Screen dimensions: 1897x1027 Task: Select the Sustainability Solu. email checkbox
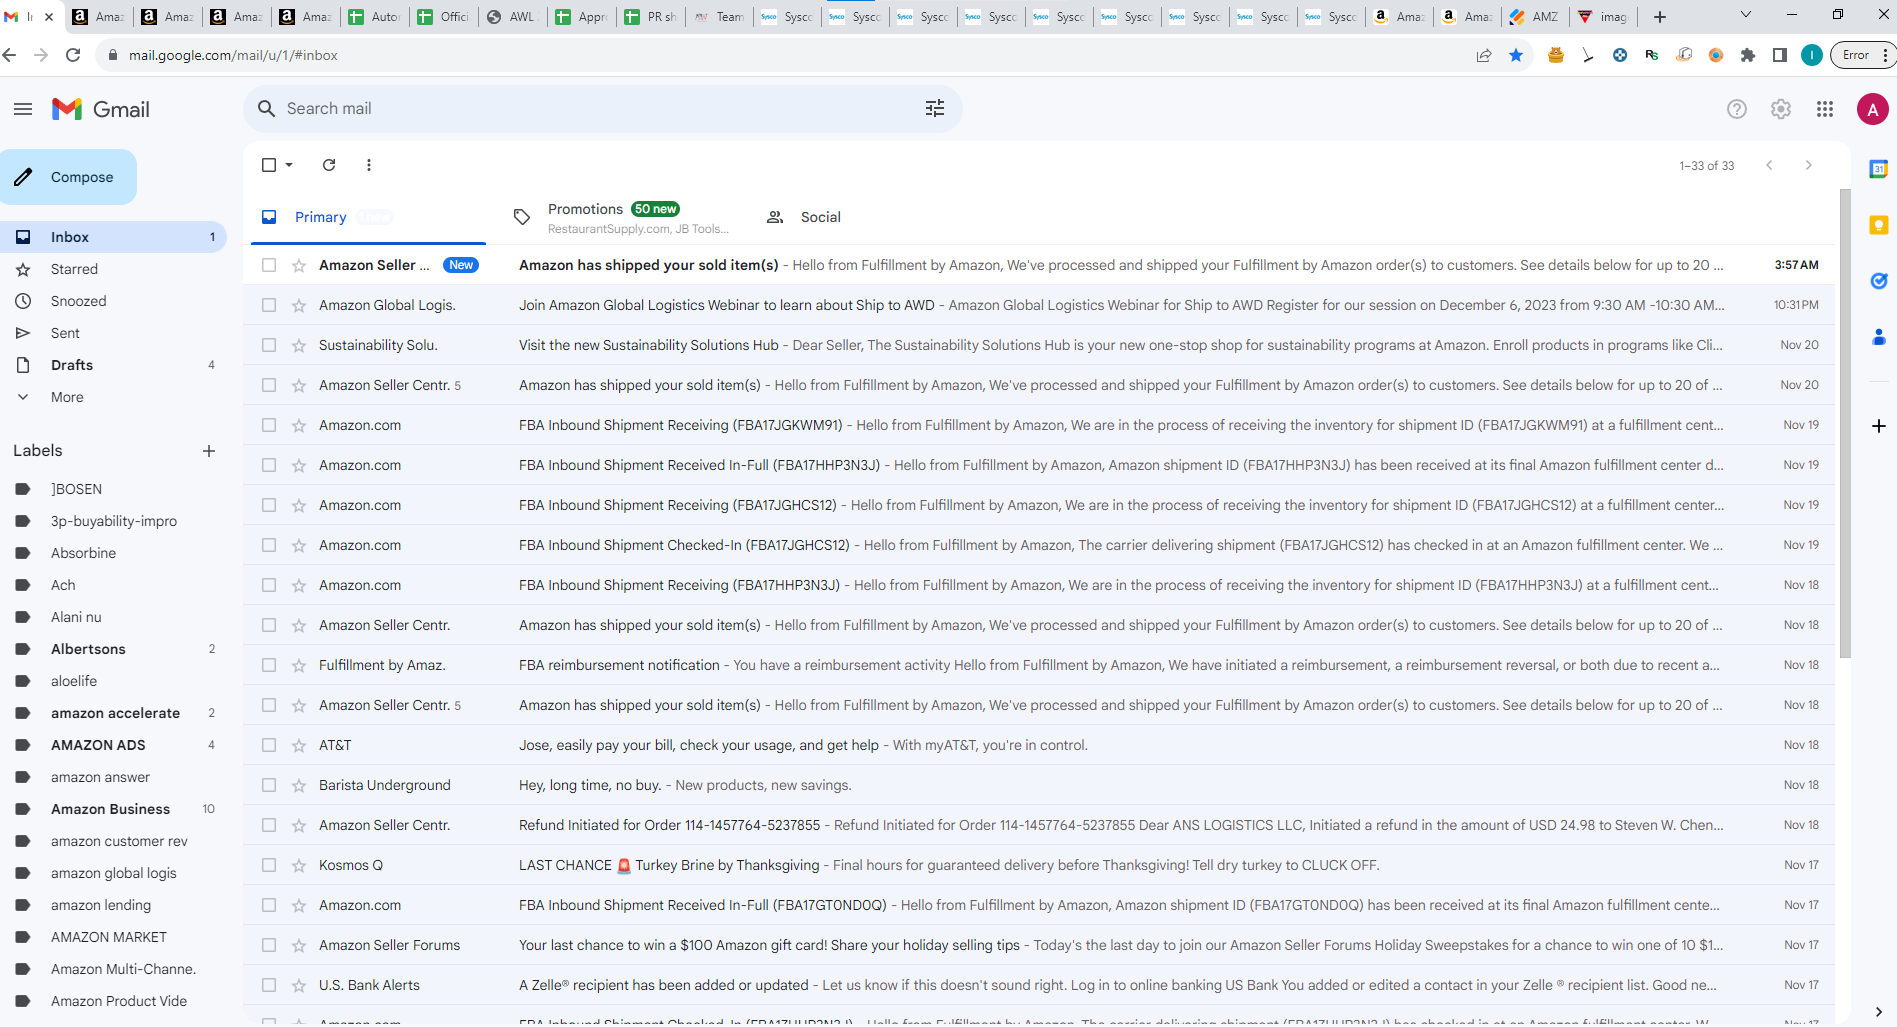(269, 345)
